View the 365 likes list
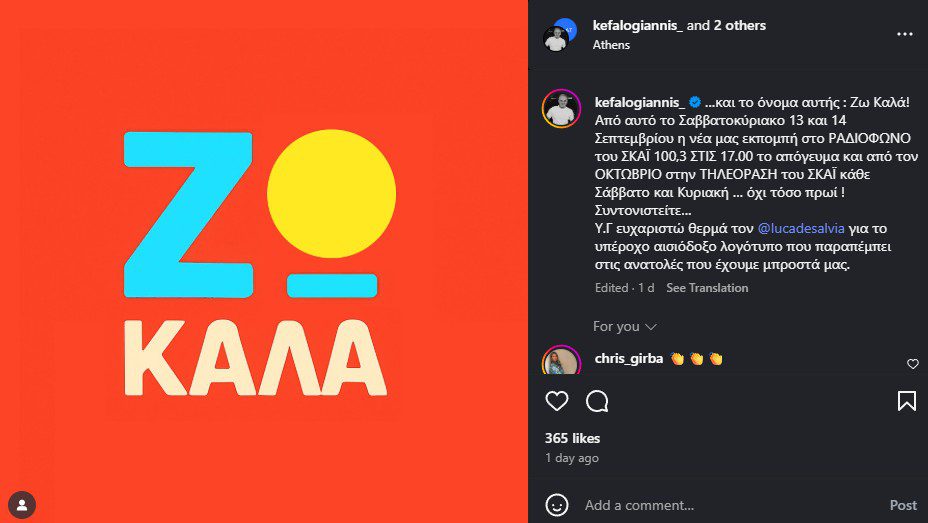Screen dimensions: 928x523 tap(572, 438)
